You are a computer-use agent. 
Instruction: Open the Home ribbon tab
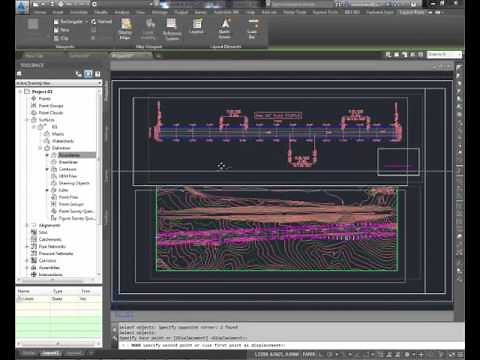(x=40, y=12)
